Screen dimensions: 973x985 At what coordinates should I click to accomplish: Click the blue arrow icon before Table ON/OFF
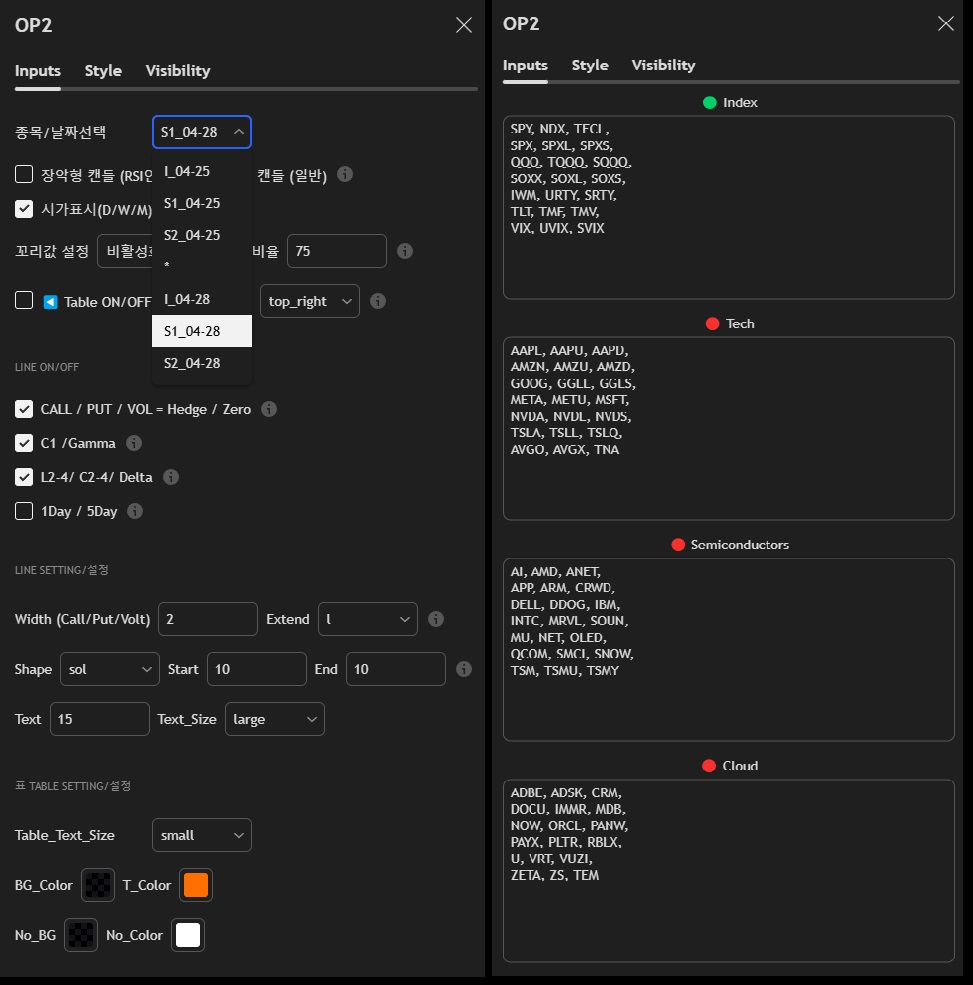click(x=50, y=302)
